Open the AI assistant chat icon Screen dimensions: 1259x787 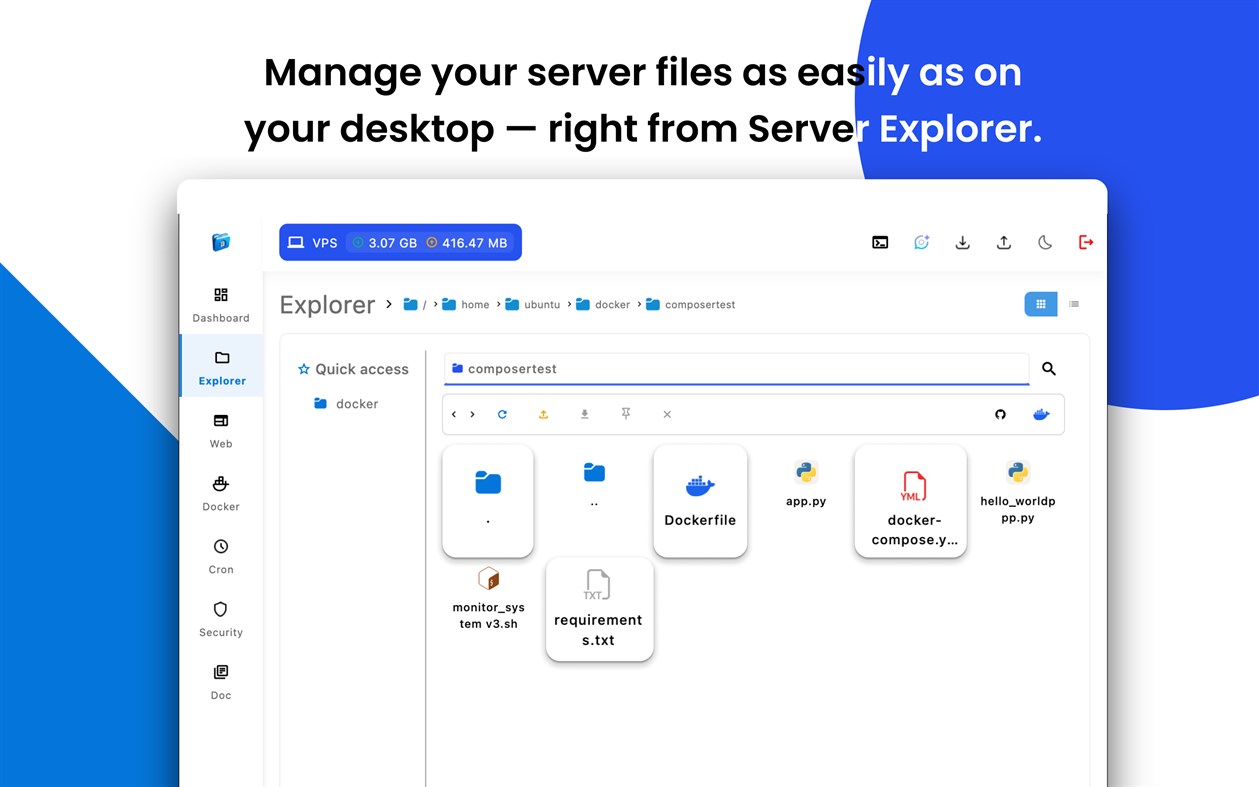pyautogui.click(x=921, y=242)
